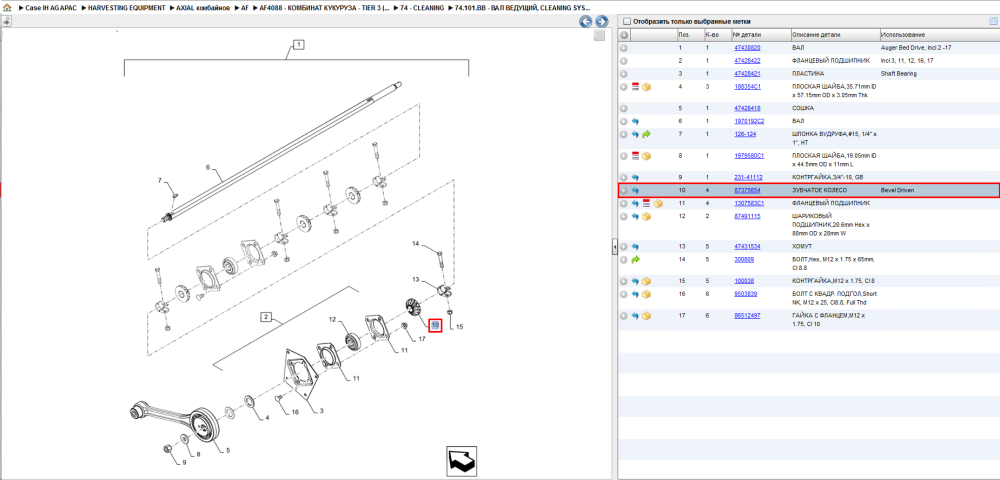
Task: Go to the home page icon
Action: [6, 8]
